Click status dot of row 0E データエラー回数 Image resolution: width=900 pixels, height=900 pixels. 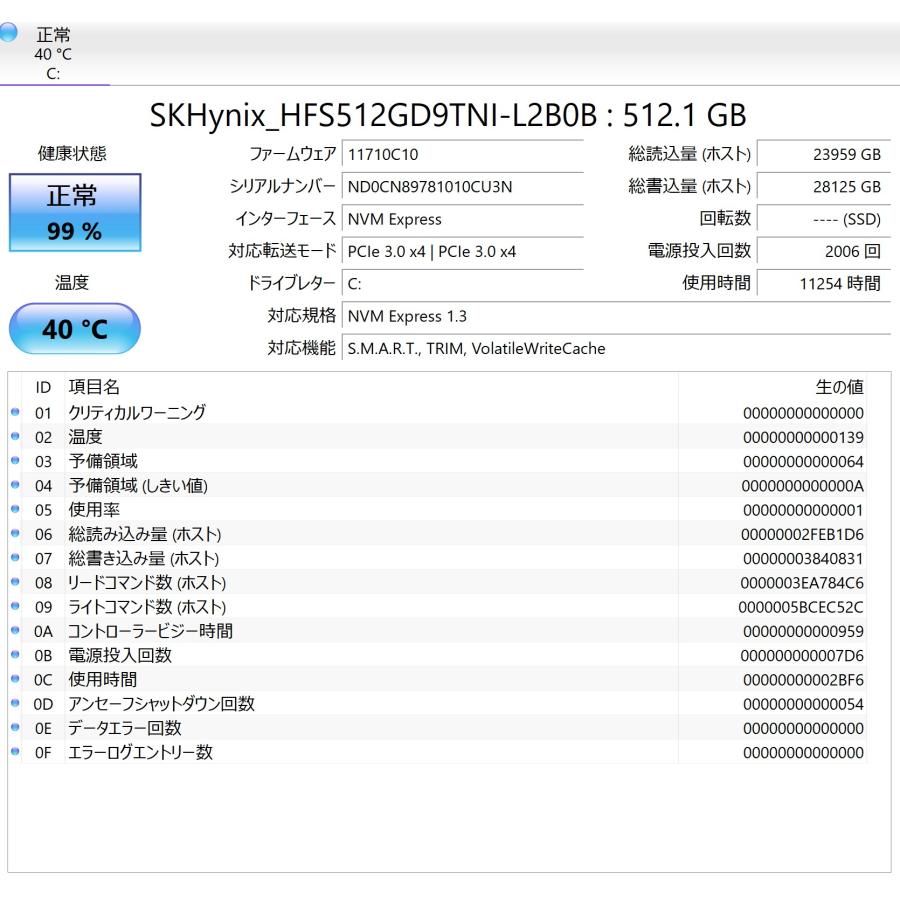click(15, 727)
